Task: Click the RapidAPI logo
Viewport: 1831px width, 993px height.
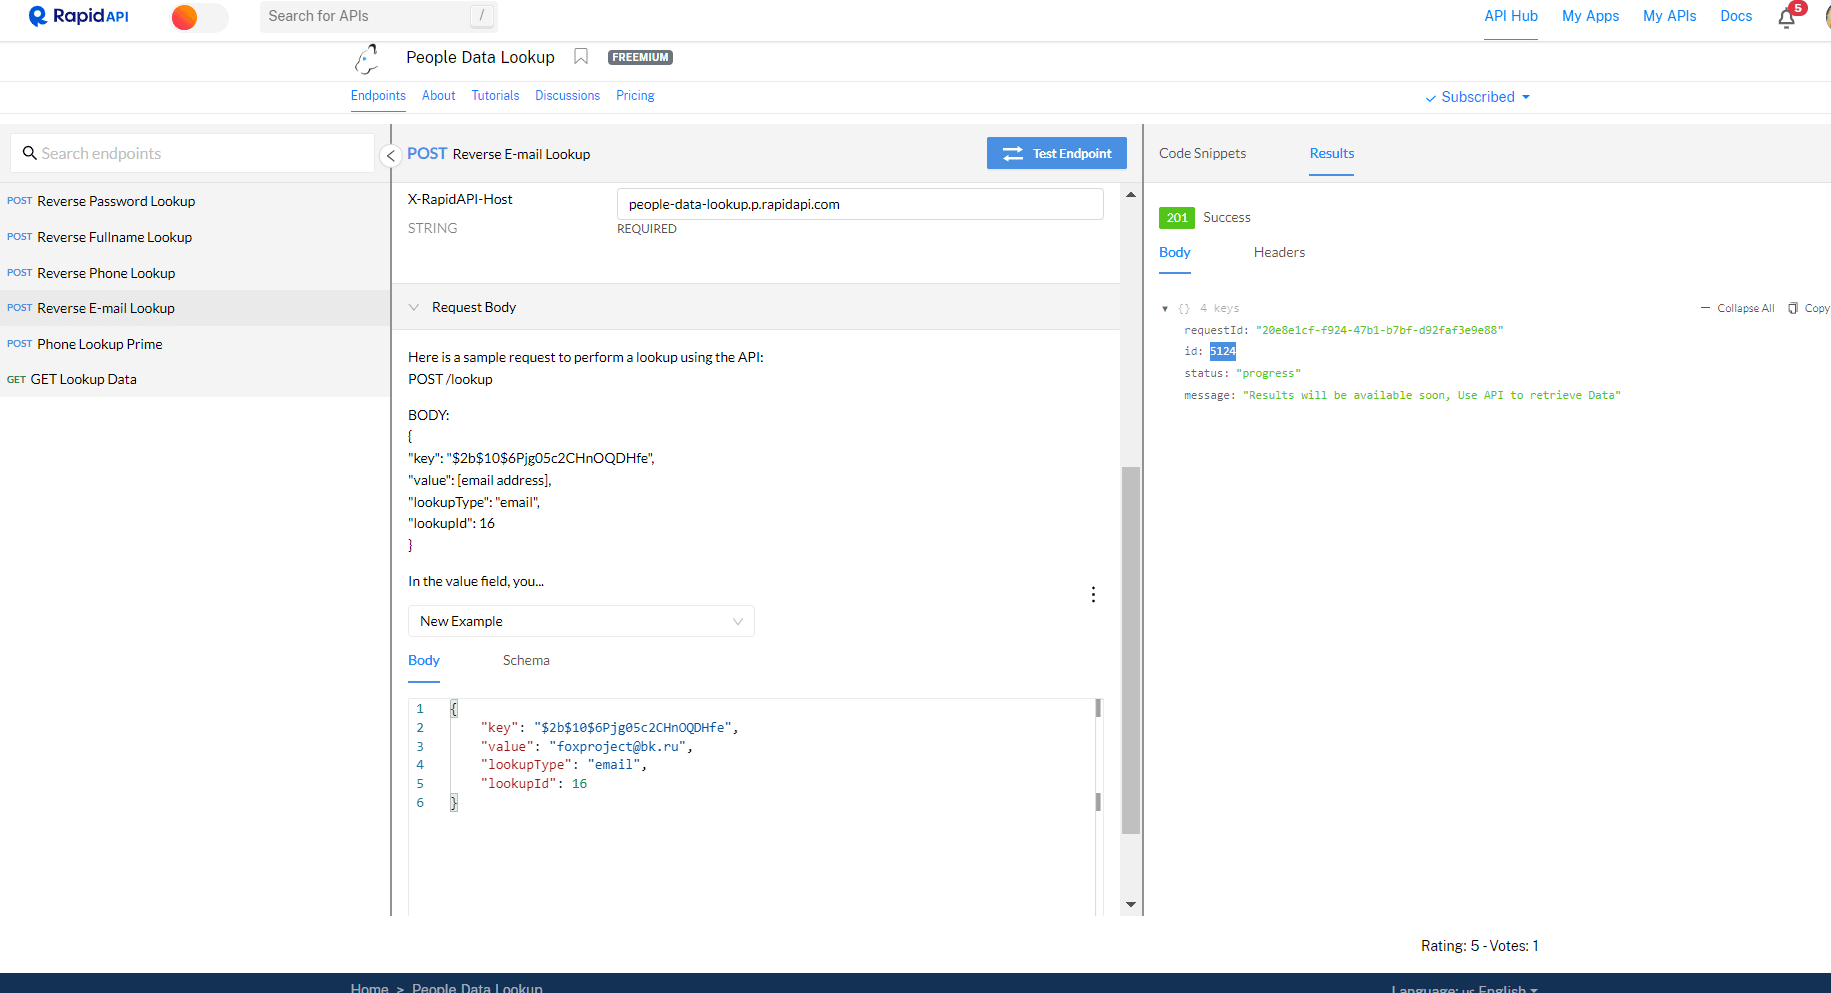Action: pyautogui.click(x=79, y=16)
